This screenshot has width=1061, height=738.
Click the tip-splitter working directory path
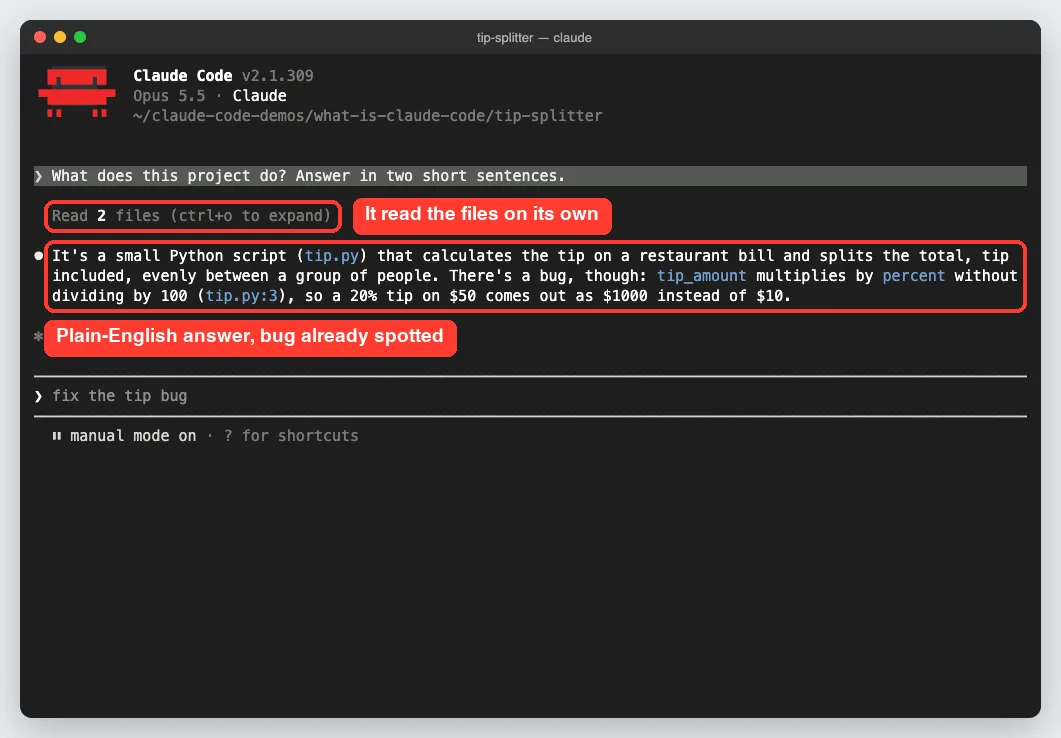pyautogui.click(x=367, y=116)
